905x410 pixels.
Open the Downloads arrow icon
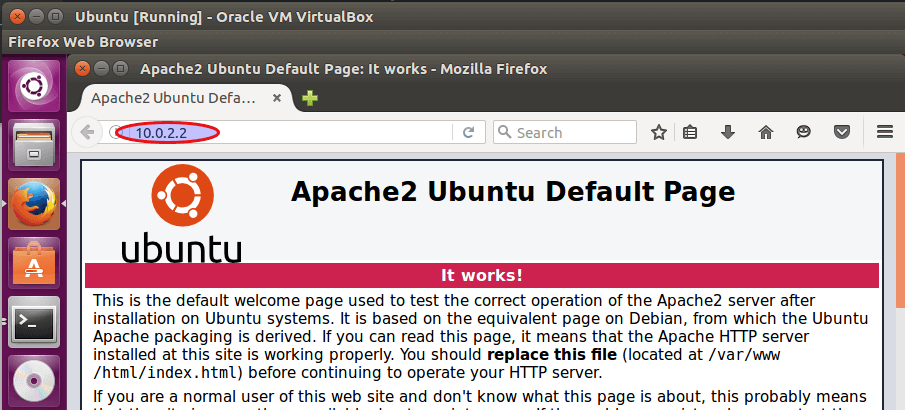pyautogui.click(x=728, y=132)
